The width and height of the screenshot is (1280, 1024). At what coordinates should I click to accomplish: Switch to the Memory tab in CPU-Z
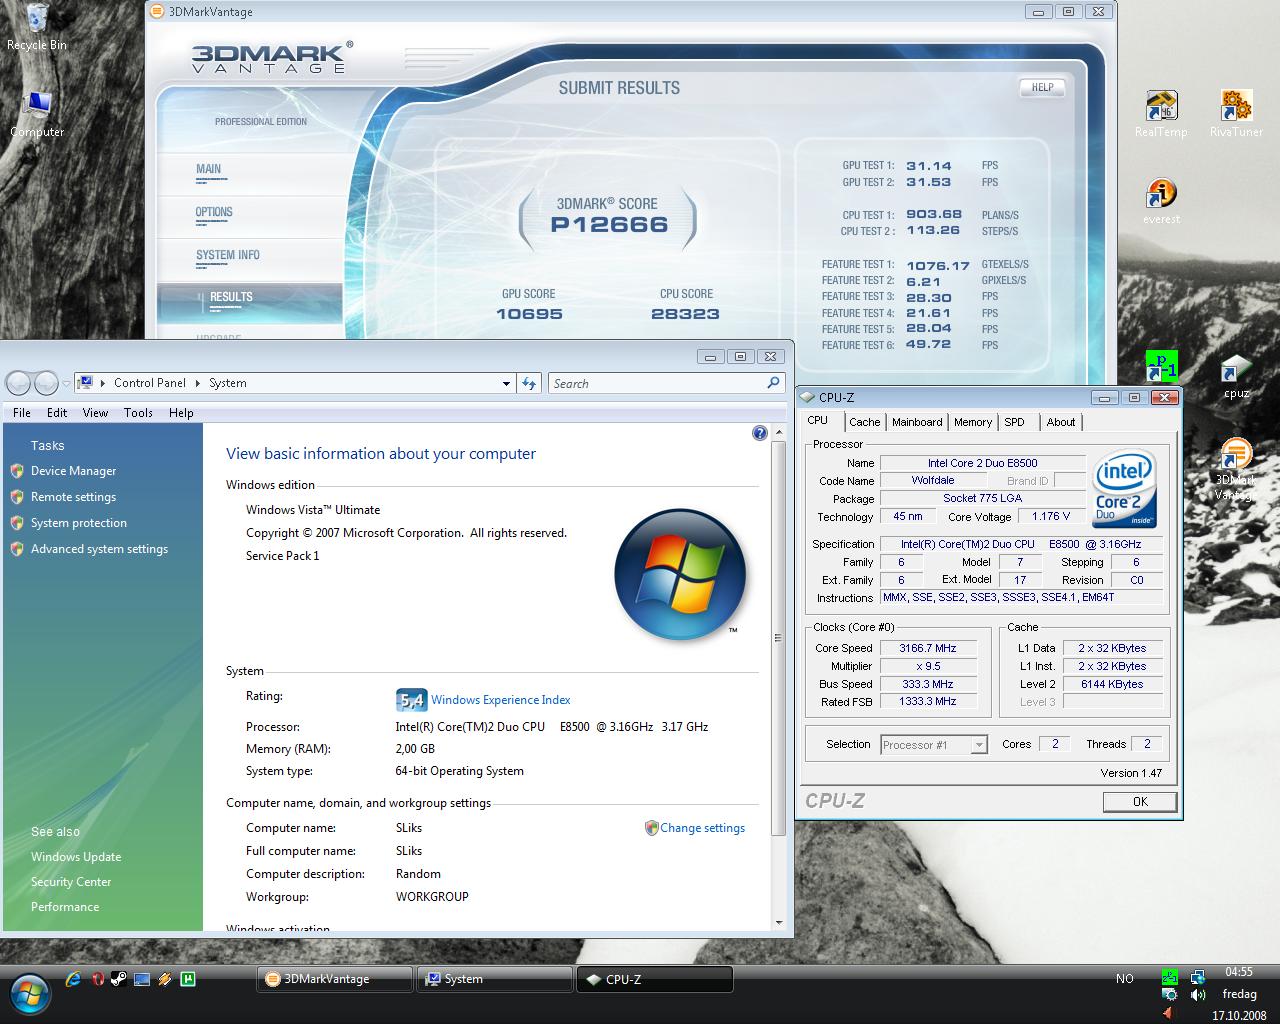(x=973, y=422)
